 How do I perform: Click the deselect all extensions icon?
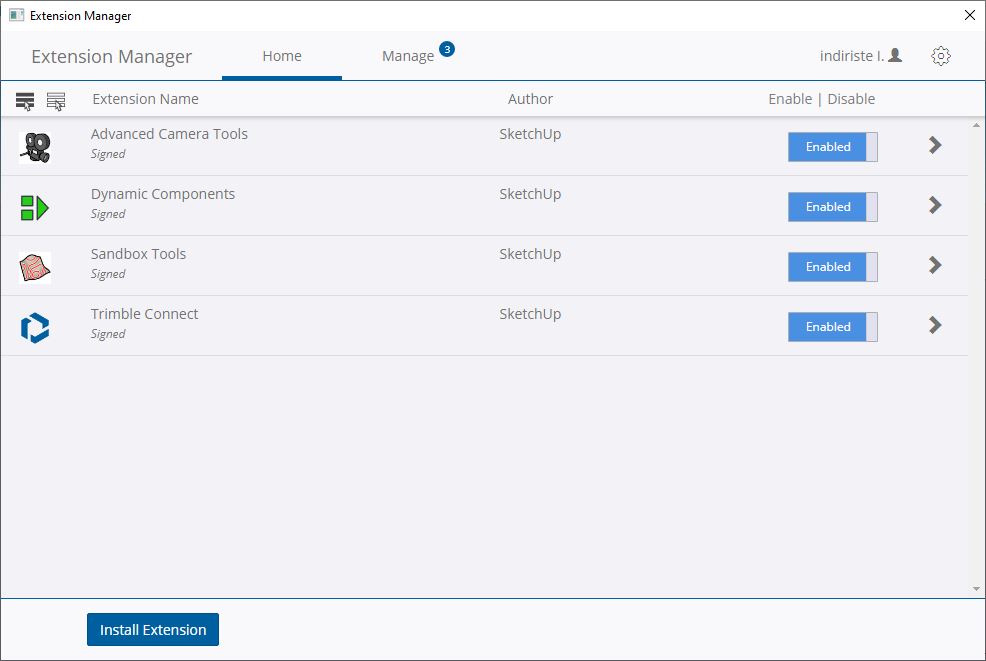56,101
